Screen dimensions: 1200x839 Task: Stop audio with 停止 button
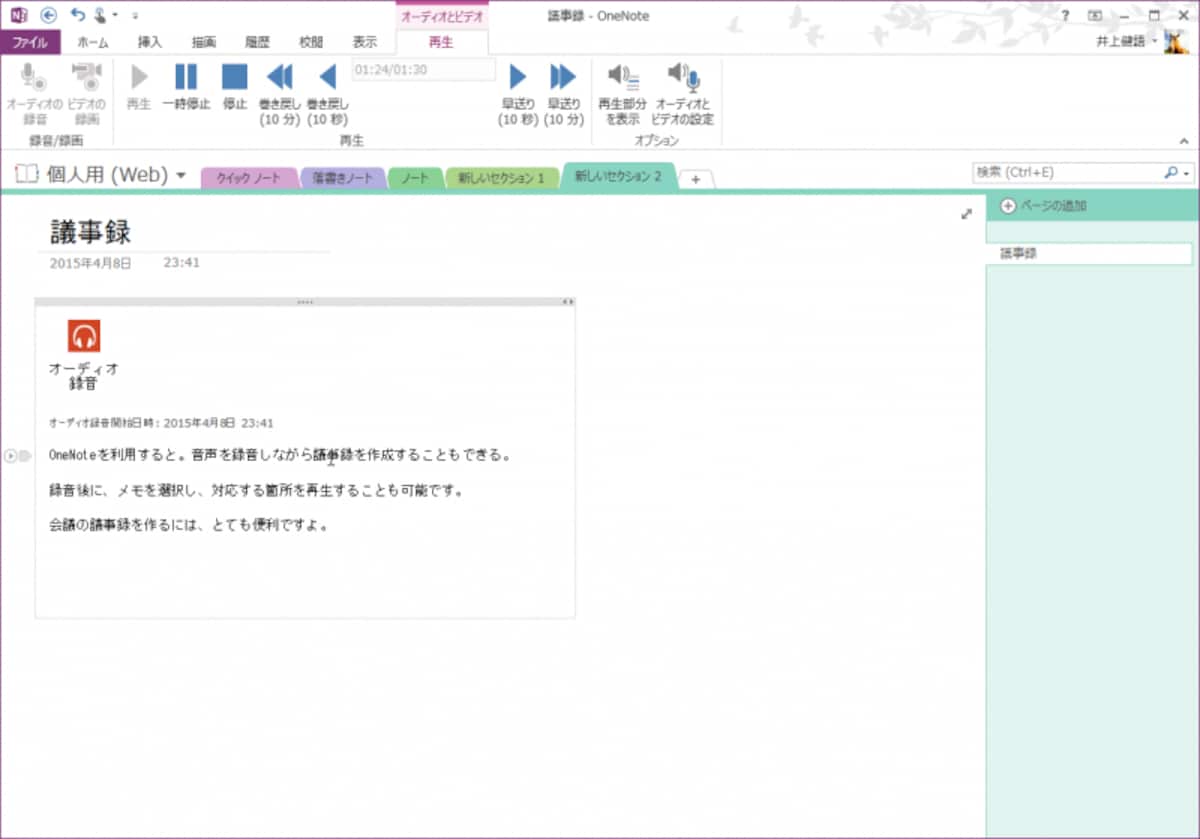234,88
